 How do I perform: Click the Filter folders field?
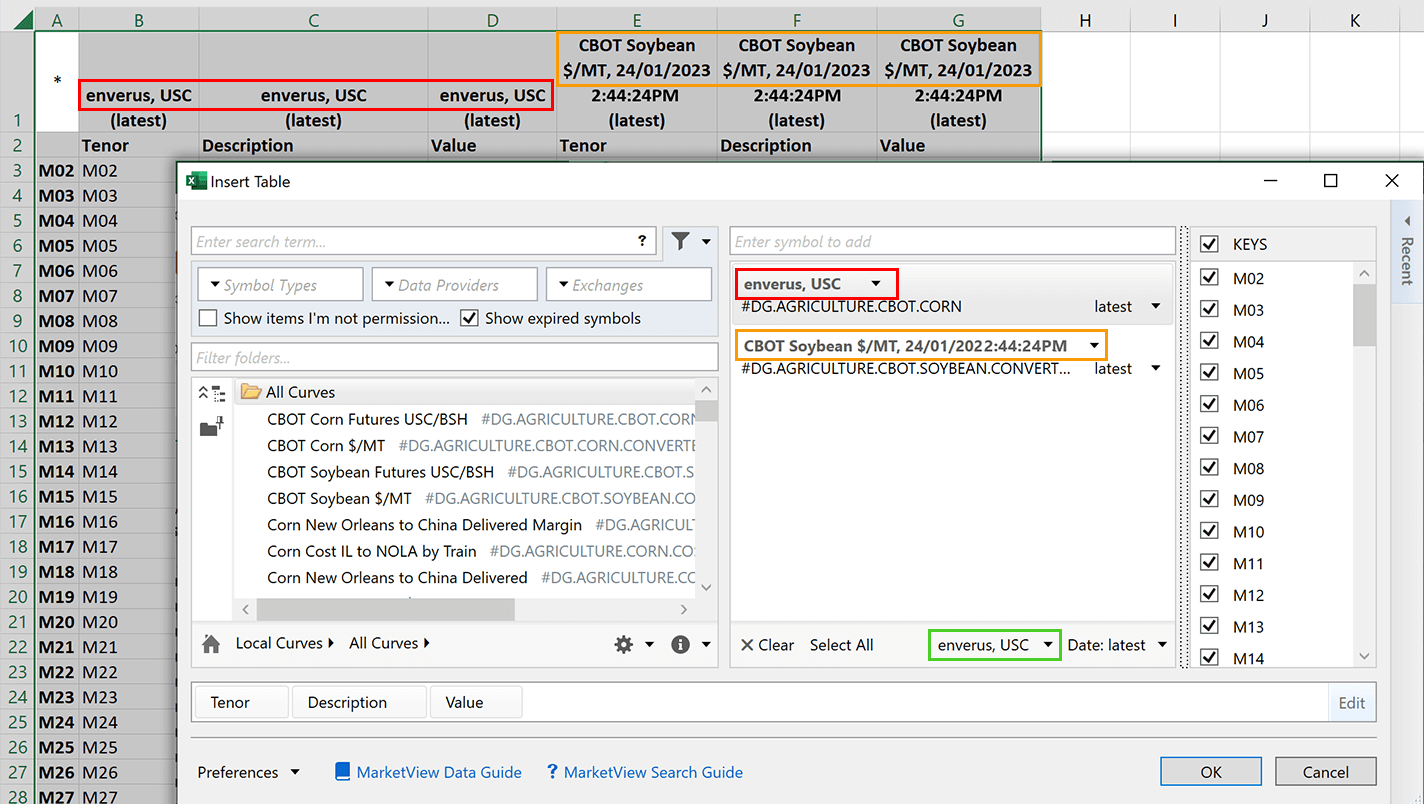(x=455, y=357)
